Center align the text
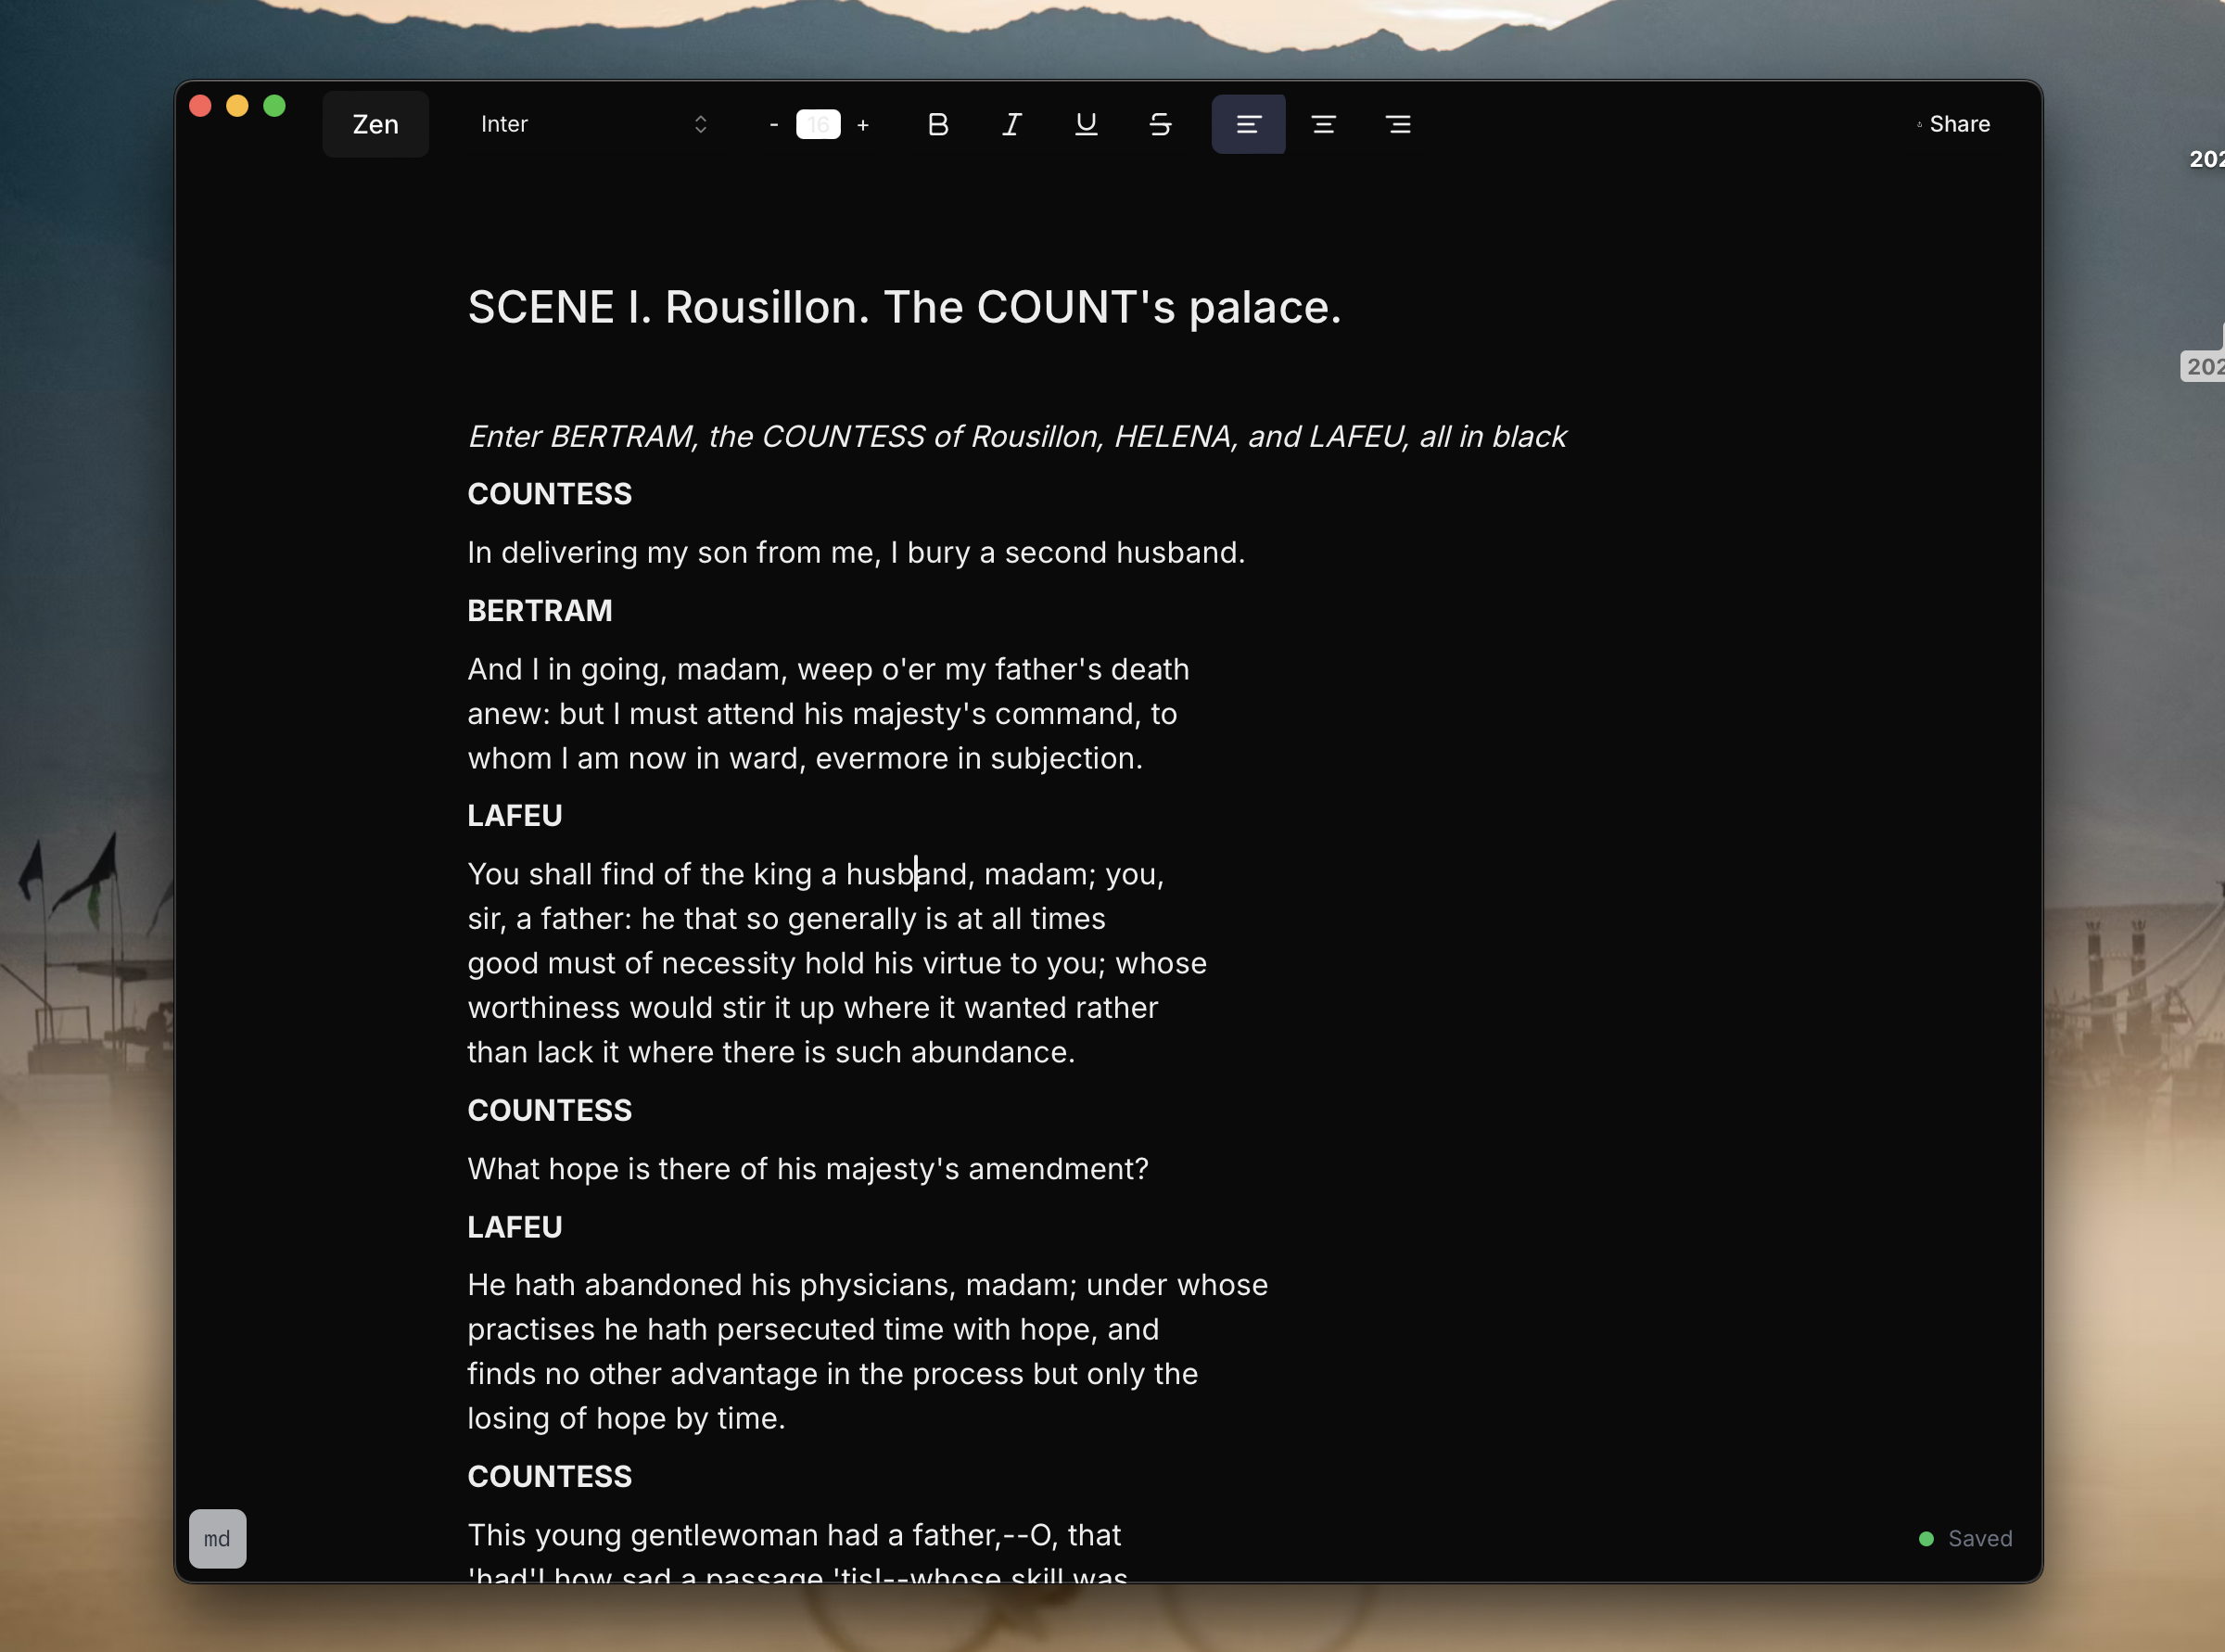The width and height of the screenshot is (2225, 1652). pyautogui.click(x=1323, y=124)
